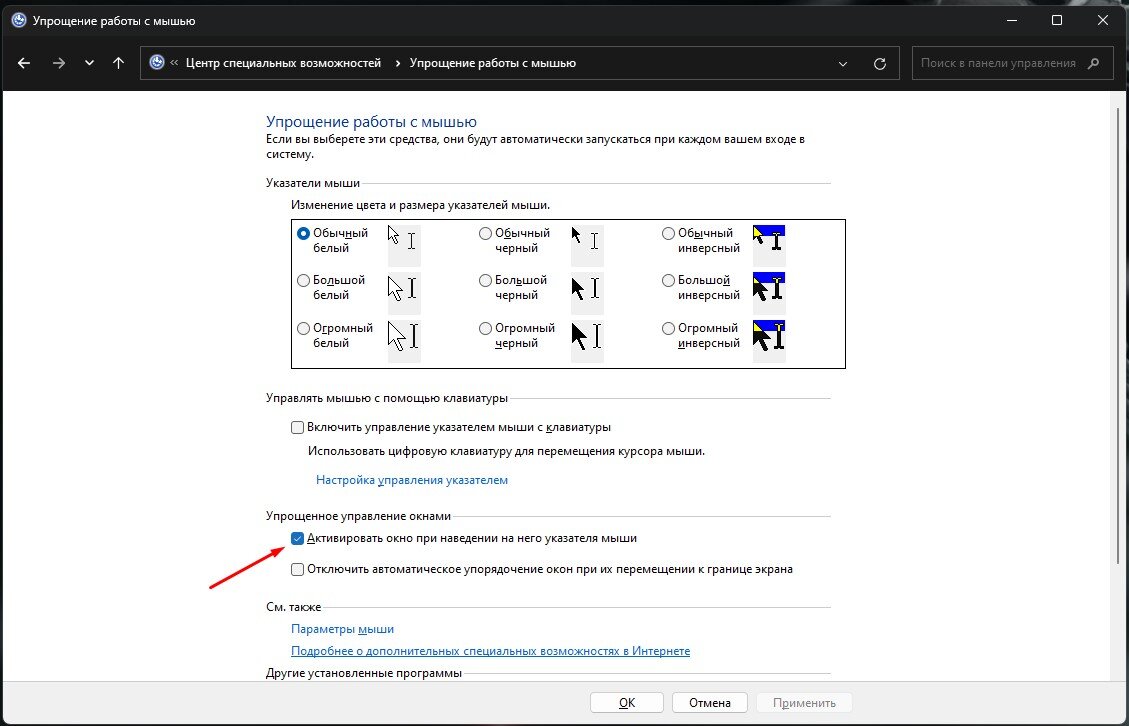Select the Огромный белый pointer option
The height and width of the screenshot is (726, 1129).
(303, 328)
